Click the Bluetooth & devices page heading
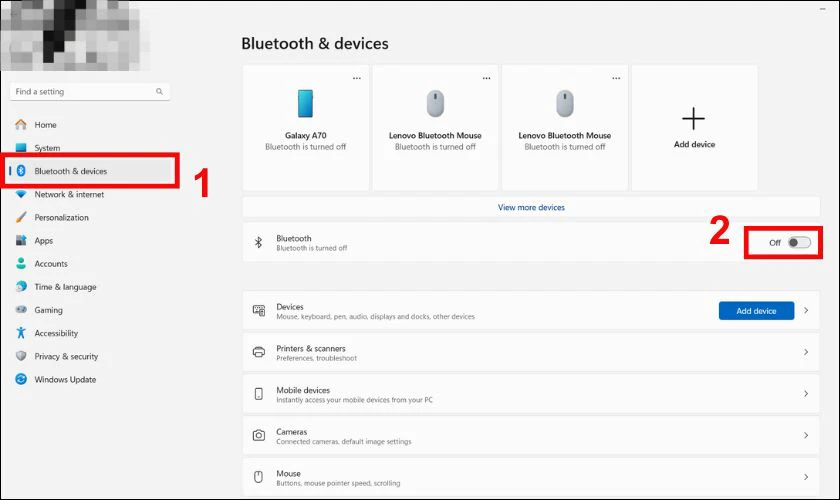This screenshot has height=500, width=840. 315,43
